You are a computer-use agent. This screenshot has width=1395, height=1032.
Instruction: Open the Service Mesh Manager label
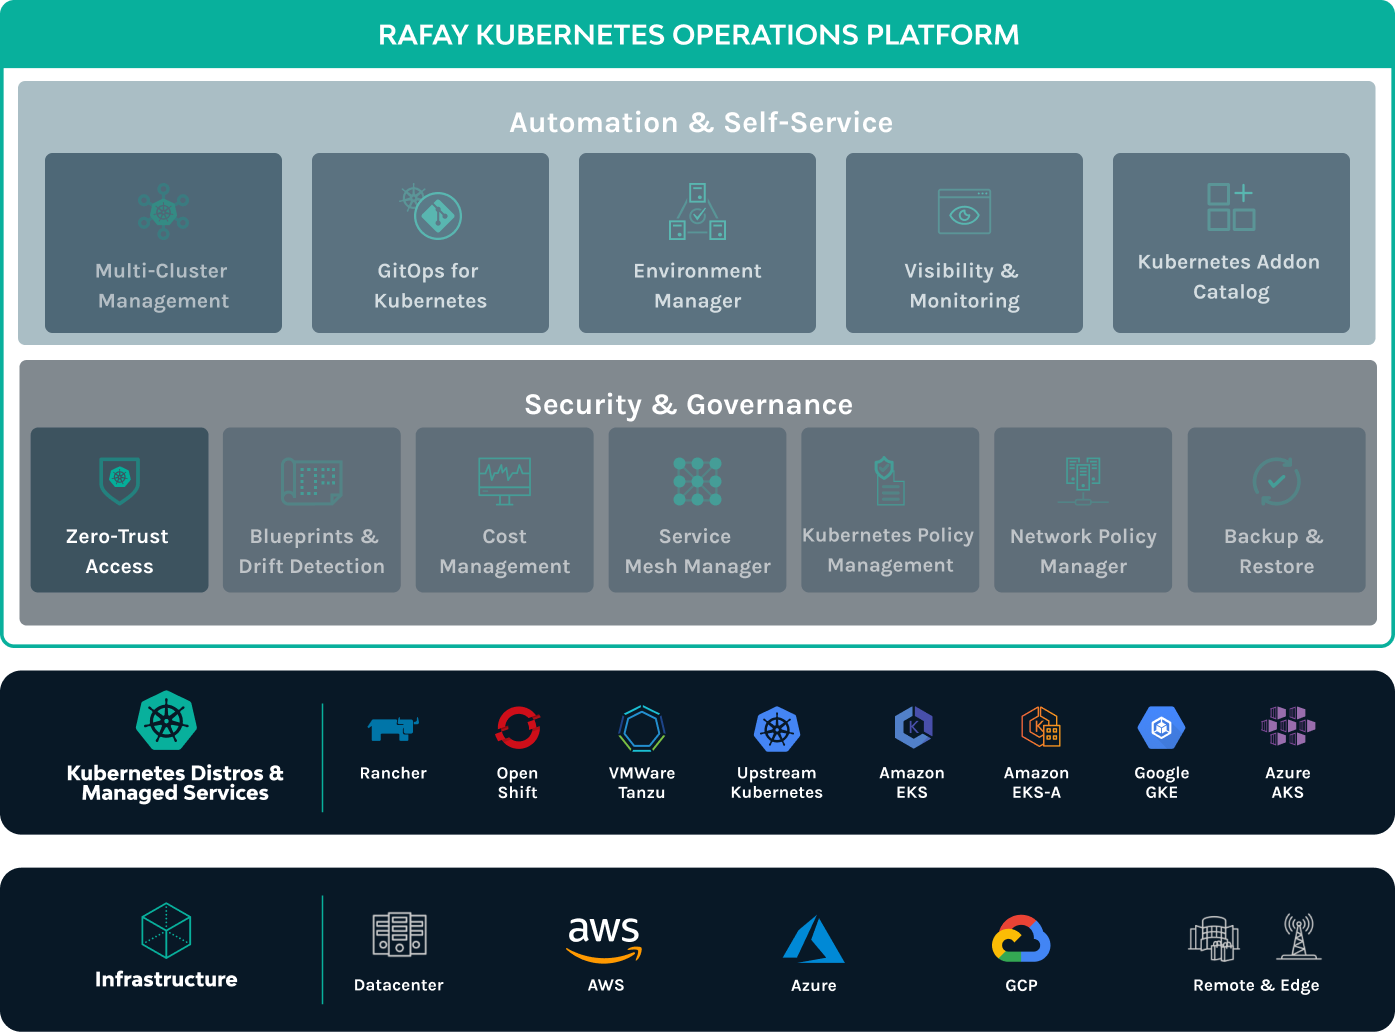click(698, 551)
